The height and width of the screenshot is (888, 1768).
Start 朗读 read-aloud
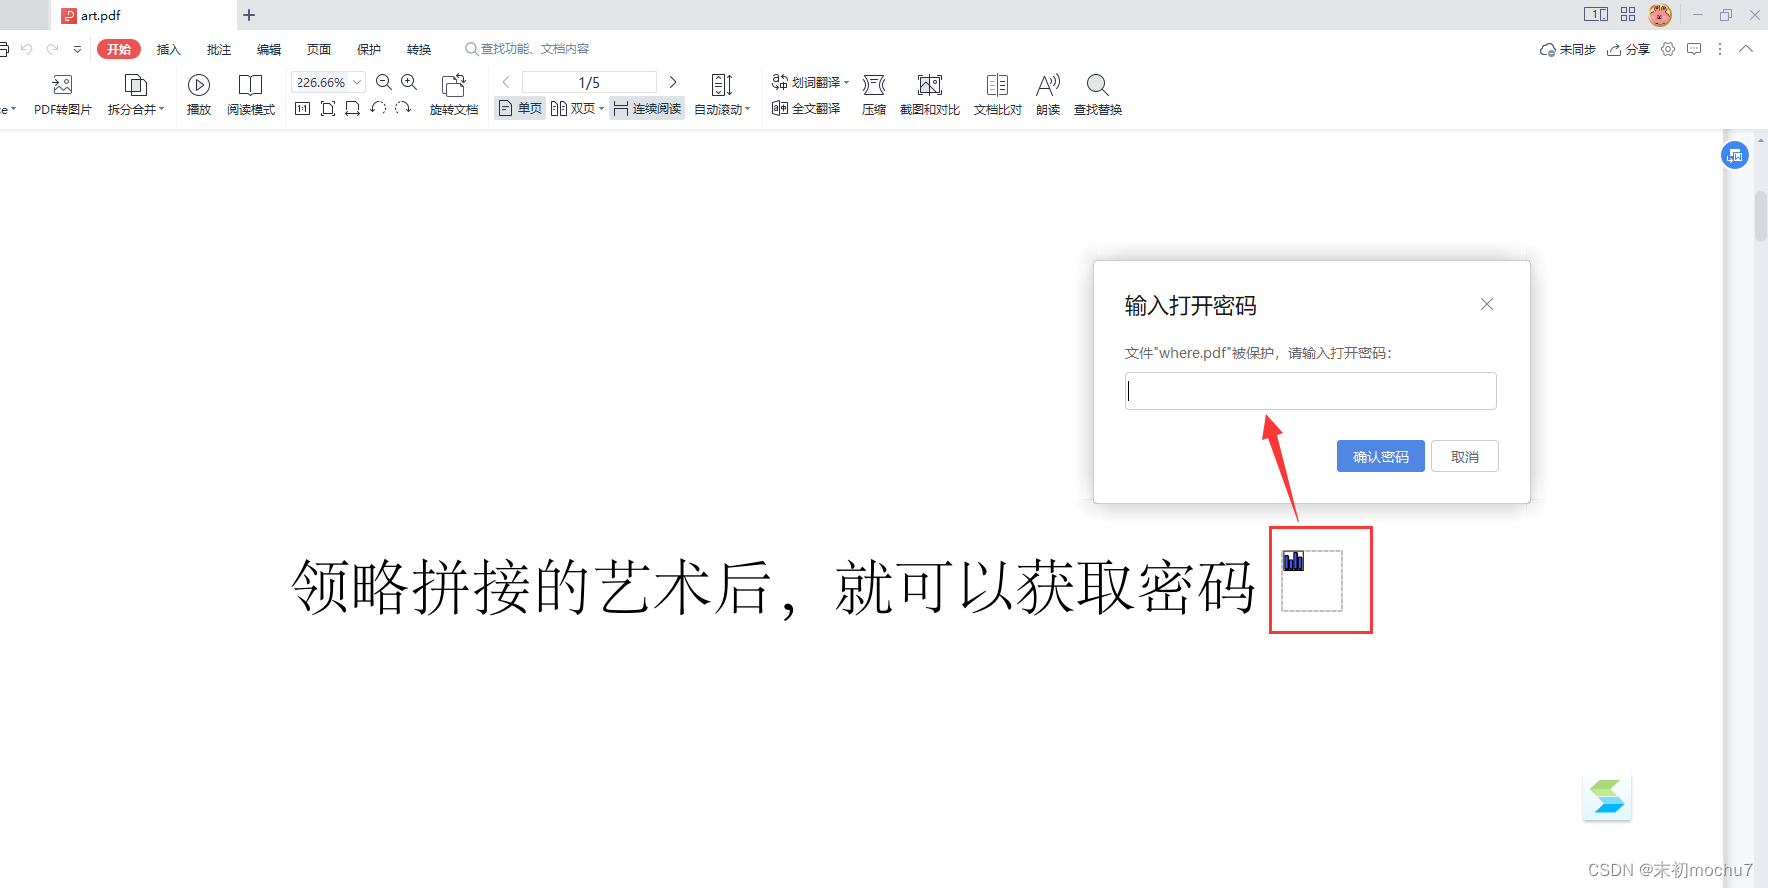pos(1048,95)
